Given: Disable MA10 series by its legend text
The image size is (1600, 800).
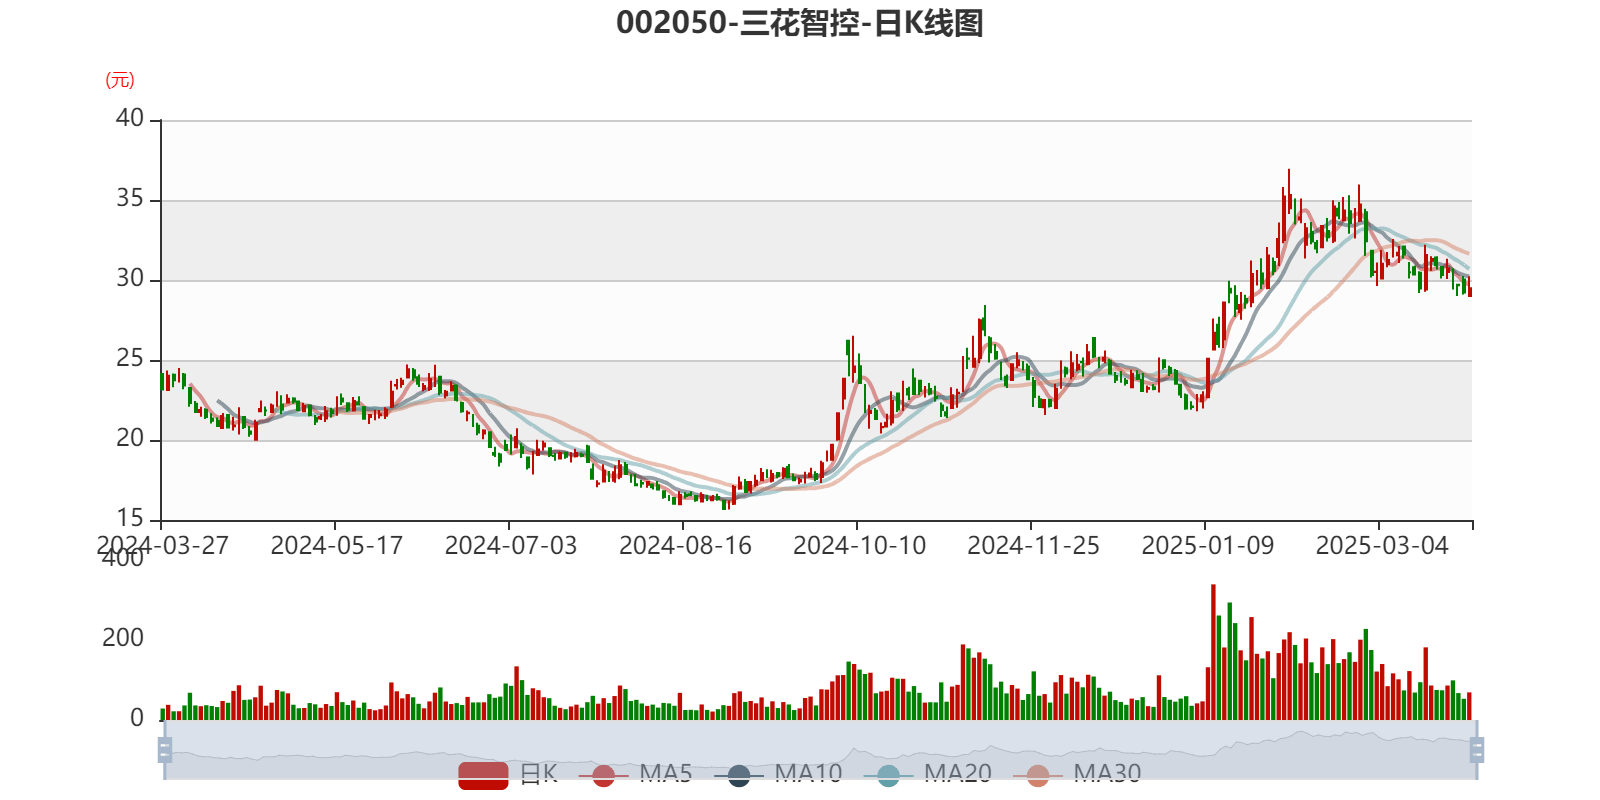Looking at the screenshot, I should coord(808,773).
